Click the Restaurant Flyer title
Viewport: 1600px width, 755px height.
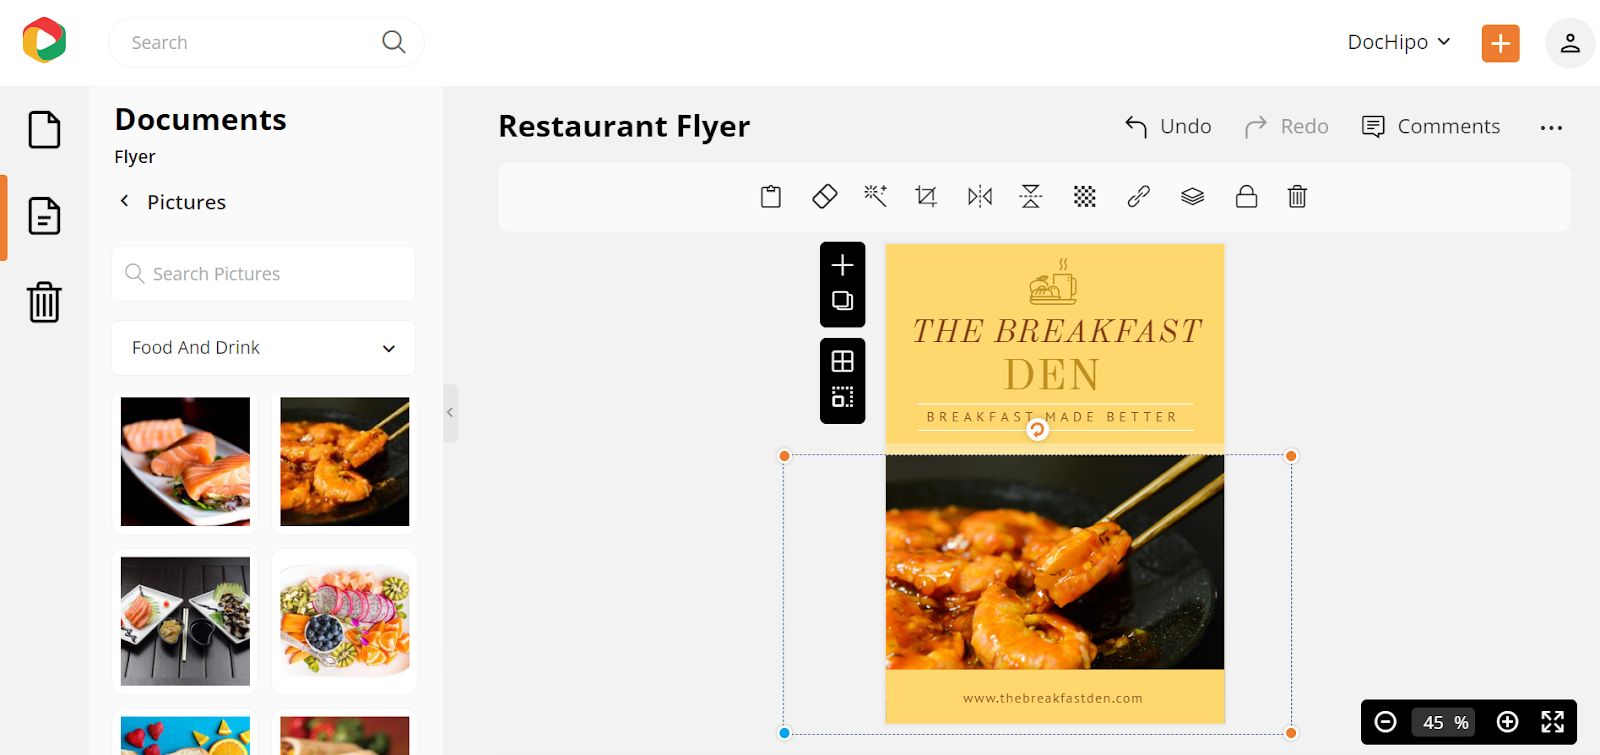coord(624,127)
